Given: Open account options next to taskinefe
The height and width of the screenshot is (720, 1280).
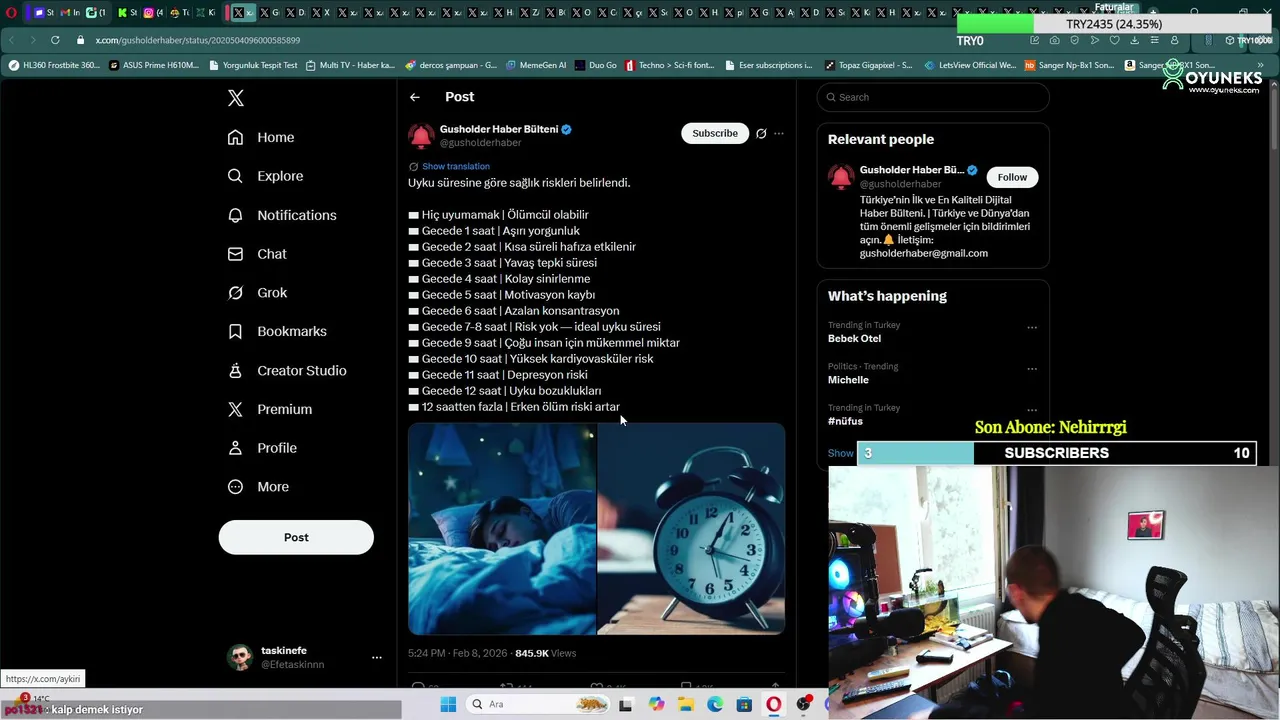Looking at the screenshot, I should [x=377, y=657].
